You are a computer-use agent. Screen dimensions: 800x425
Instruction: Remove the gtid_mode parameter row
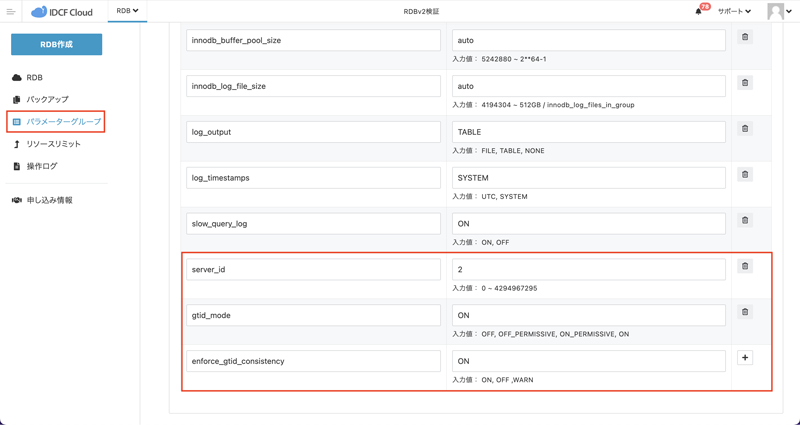[745, 312]
